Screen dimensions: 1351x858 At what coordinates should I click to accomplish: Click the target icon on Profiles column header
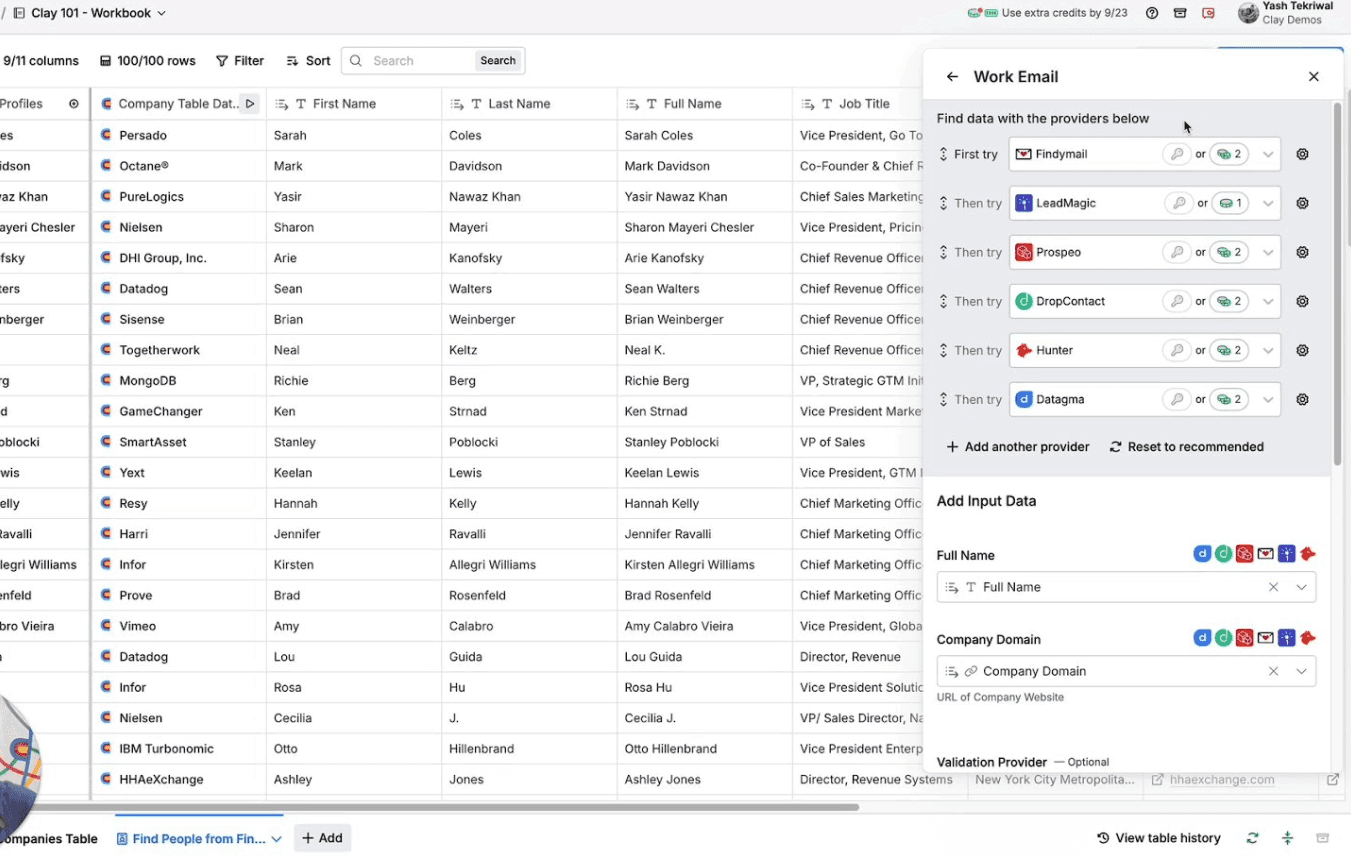(73, 104)
